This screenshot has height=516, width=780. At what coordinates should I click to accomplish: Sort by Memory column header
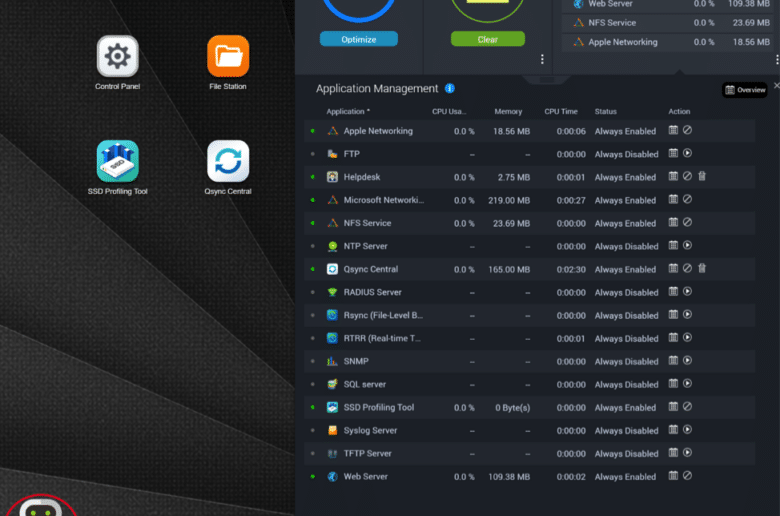pos(508,111)
